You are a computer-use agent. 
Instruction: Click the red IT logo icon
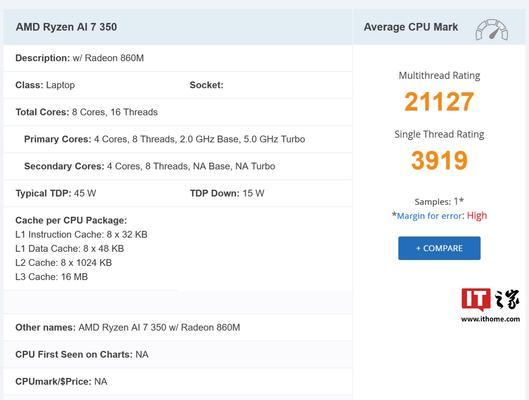pos(476,299)
